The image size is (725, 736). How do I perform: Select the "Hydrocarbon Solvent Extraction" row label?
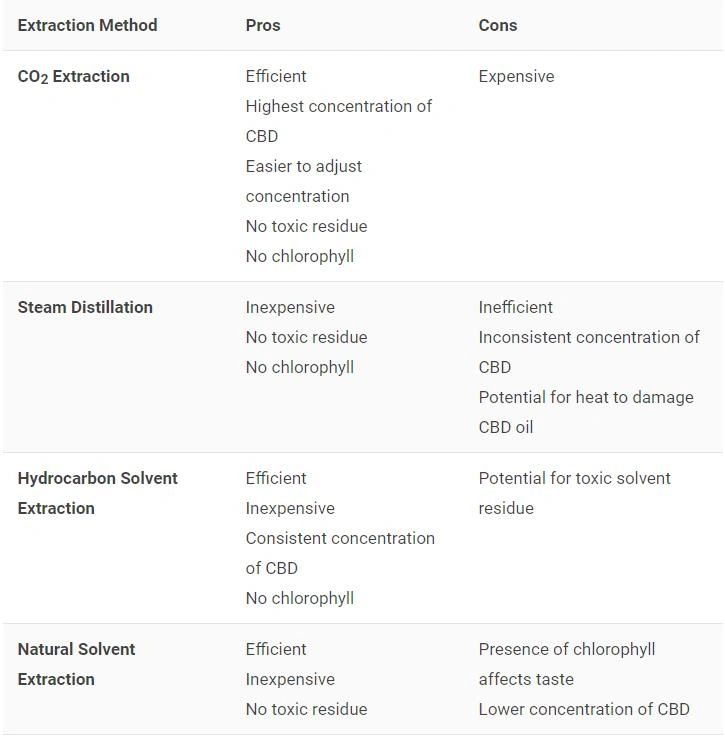[97, 493]
